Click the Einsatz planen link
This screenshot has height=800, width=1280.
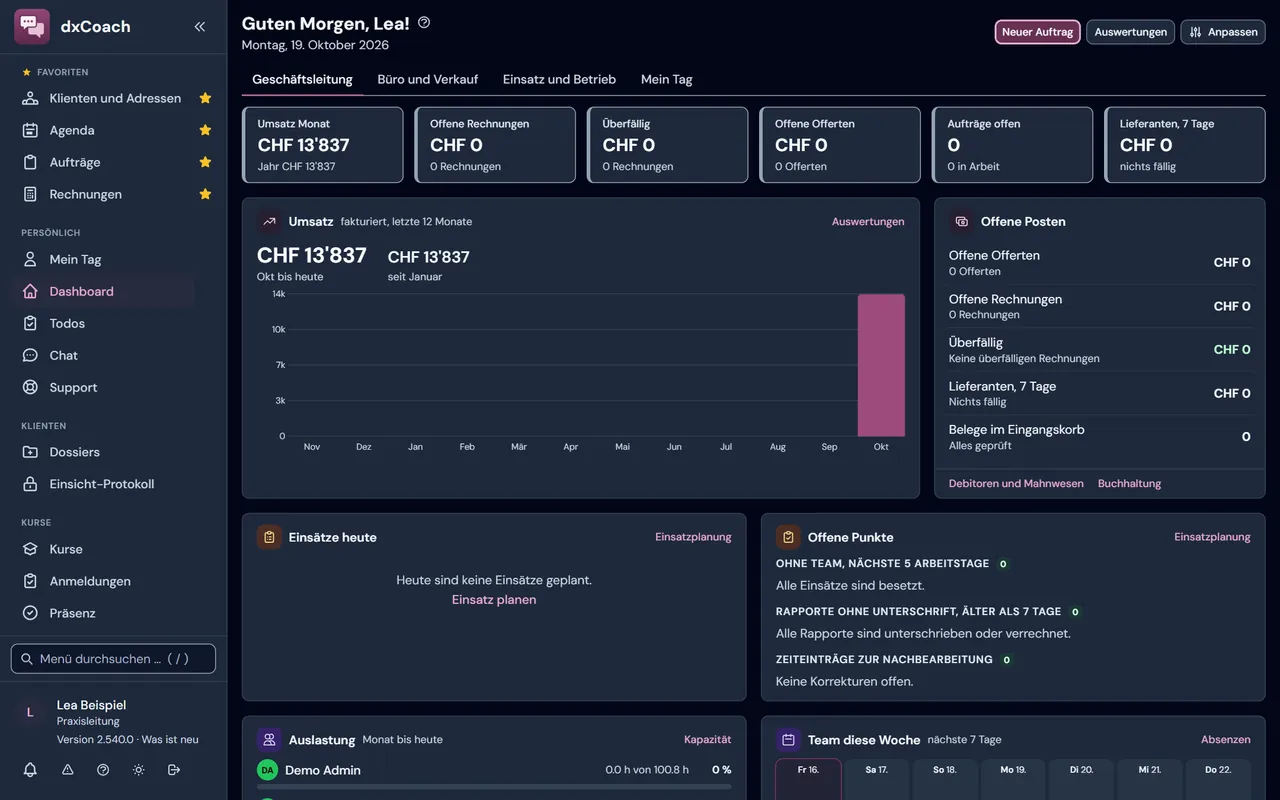pos(494,600)
